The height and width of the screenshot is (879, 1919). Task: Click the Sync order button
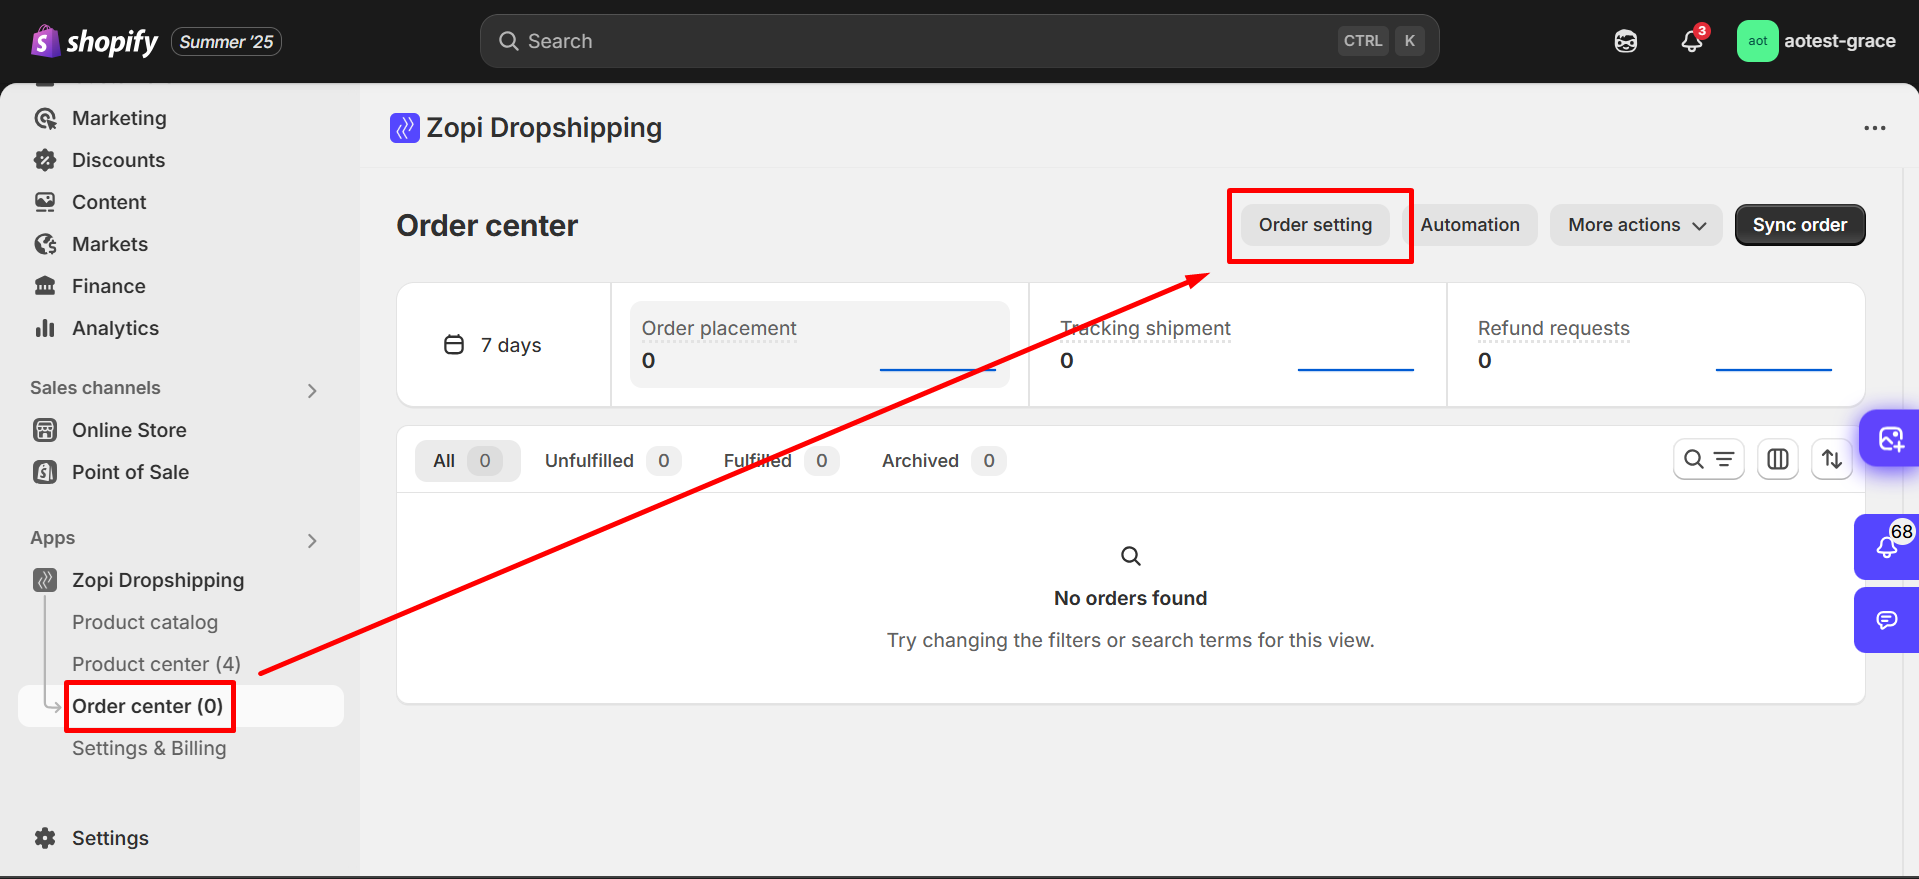click(1799, 225)
